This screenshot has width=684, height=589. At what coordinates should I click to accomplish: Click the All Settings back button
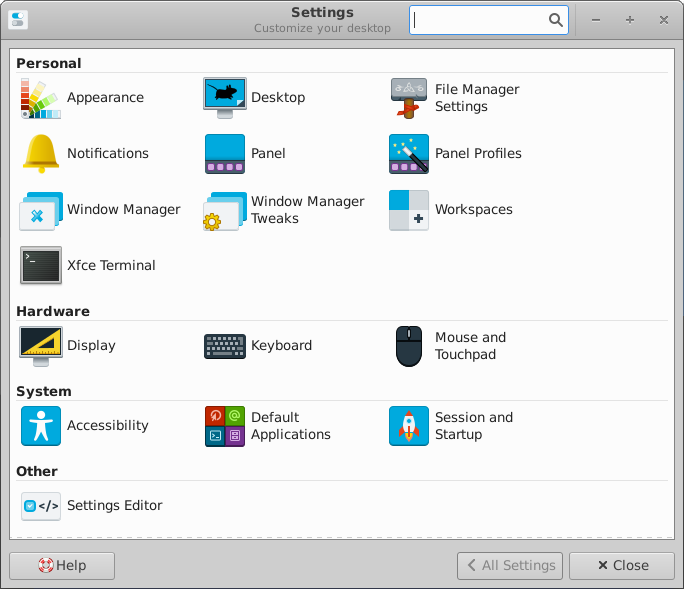tap(510, 566)
